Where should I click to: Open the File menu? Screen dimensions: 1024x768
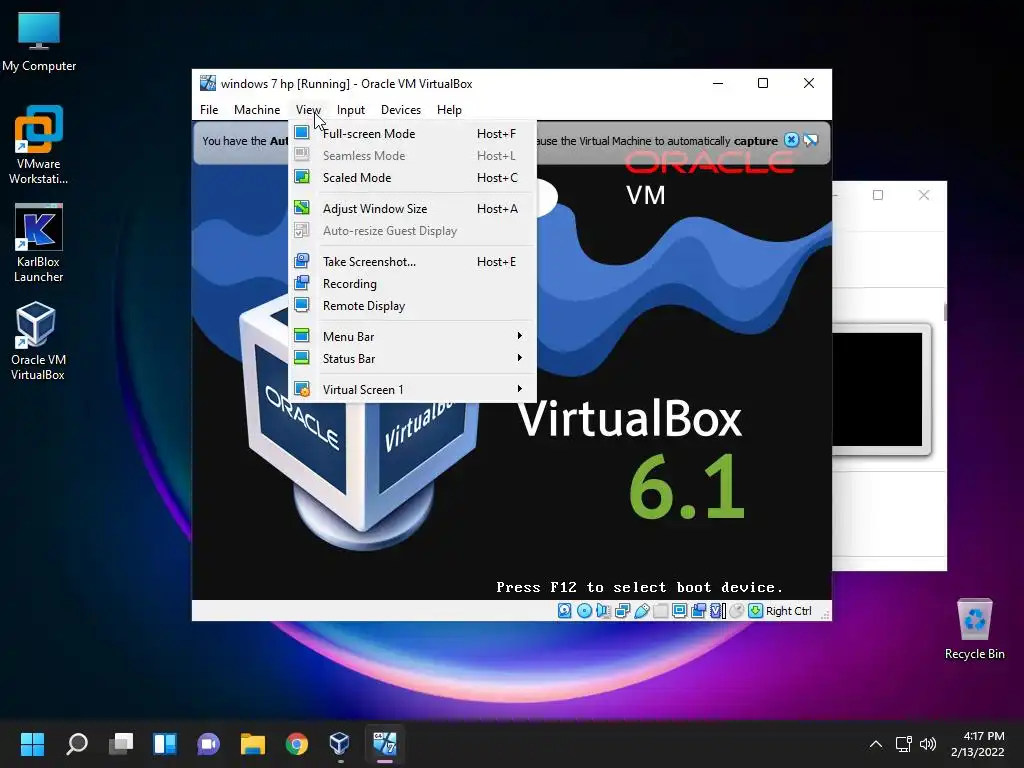pos(209,110)
